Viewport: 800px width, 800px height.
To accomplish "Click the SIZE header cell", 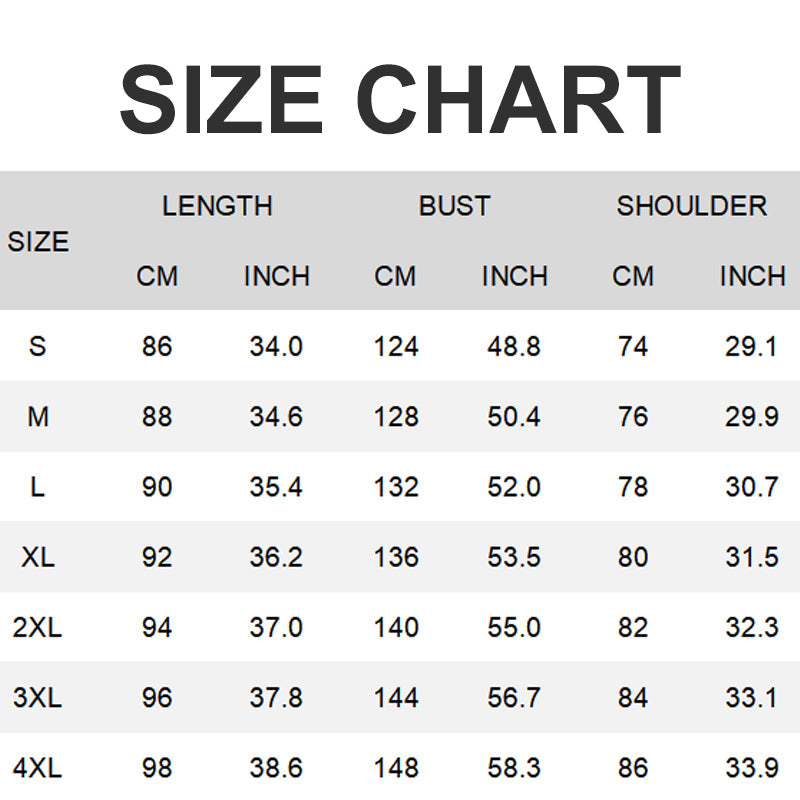I will coord(38,241).
